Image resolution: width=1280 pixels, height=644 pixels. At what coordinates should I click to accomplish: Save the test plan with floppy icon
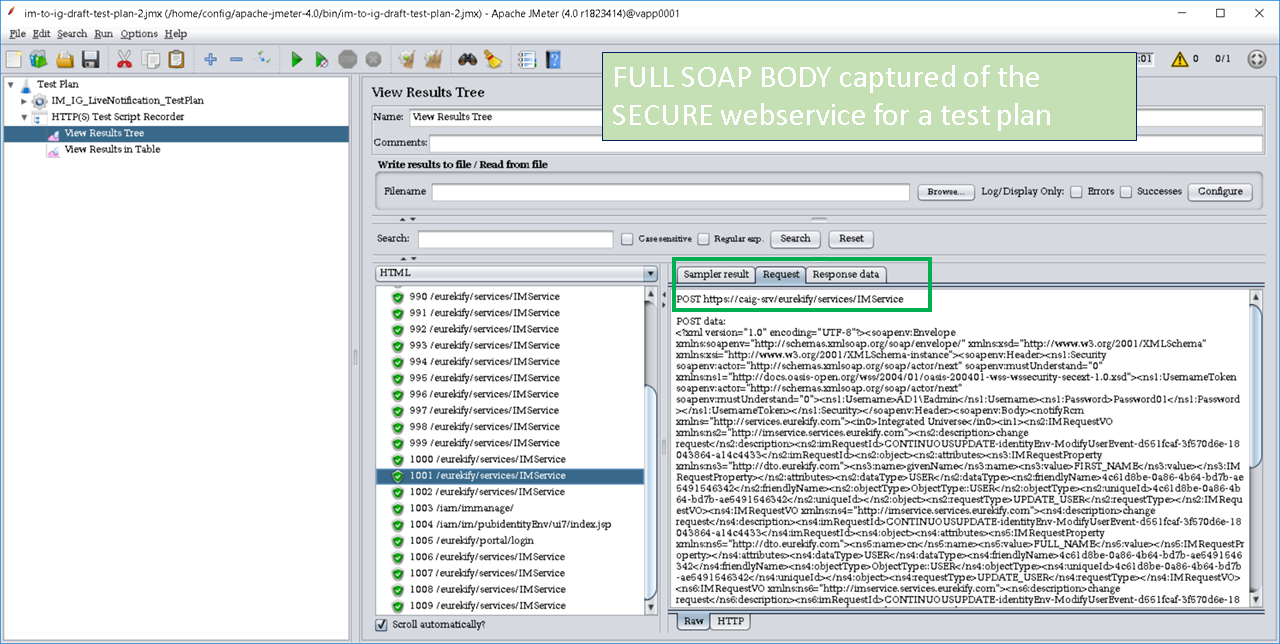pyautogui.click(x=90, y=60)
